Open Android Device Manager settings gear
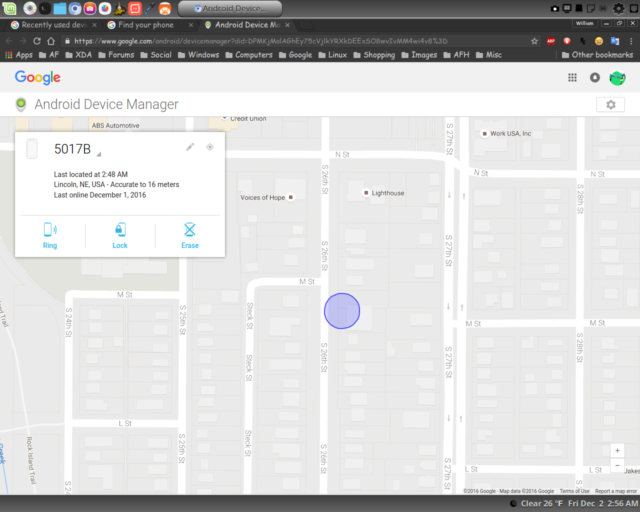 611,105
